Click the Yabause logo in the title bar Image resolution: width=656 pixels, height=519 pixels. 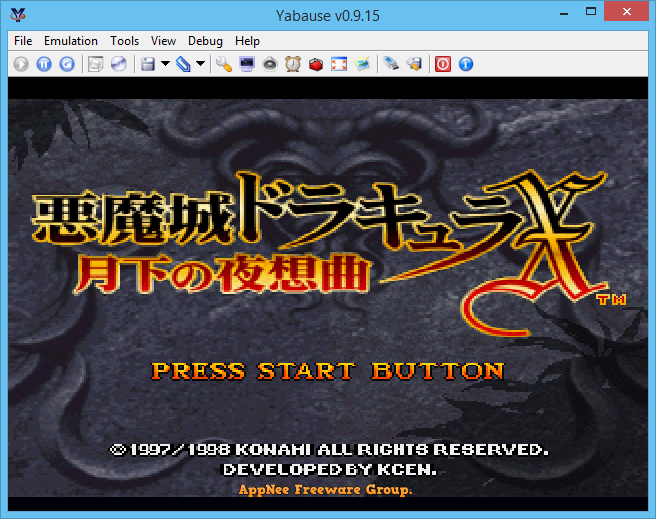tap(18, 15)
